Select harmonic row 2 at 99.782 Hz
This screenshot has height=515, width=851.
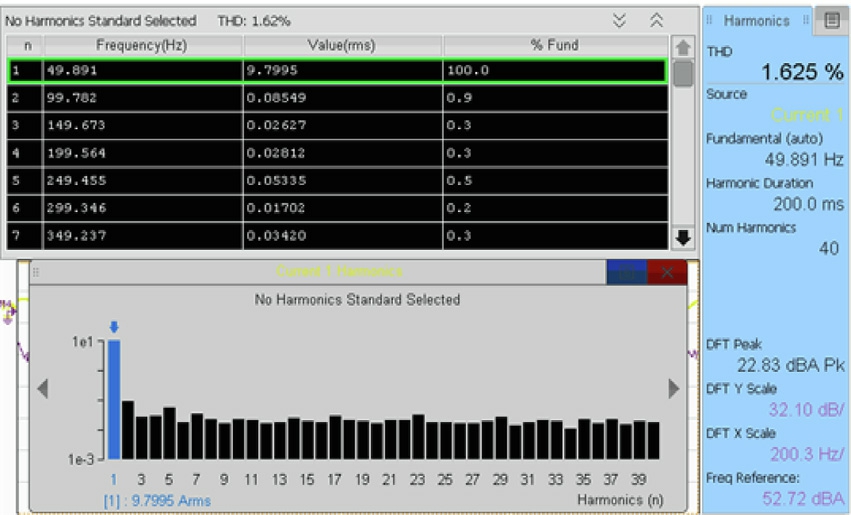(x=338, y=99)
